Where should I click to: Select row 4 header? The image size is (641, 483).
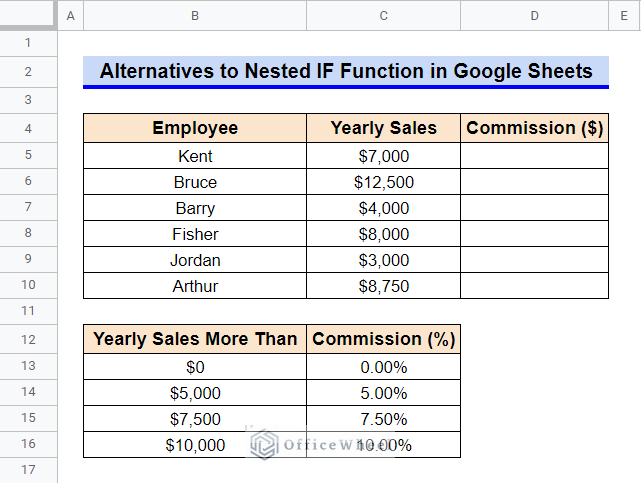[28, 128]
